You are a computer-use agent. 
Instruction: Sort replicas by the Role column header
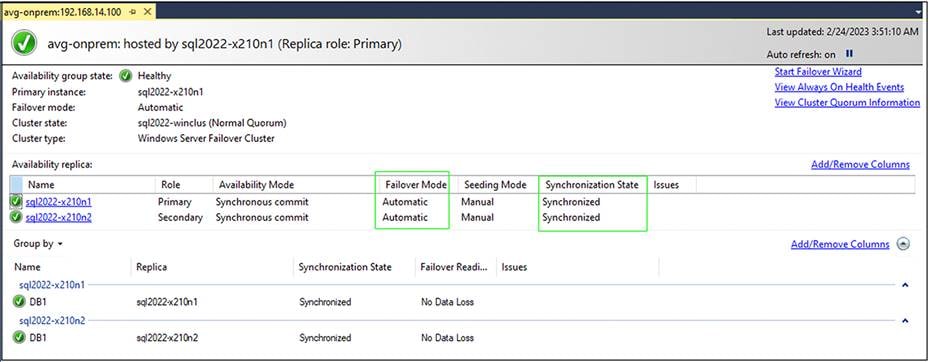(183, 185)
